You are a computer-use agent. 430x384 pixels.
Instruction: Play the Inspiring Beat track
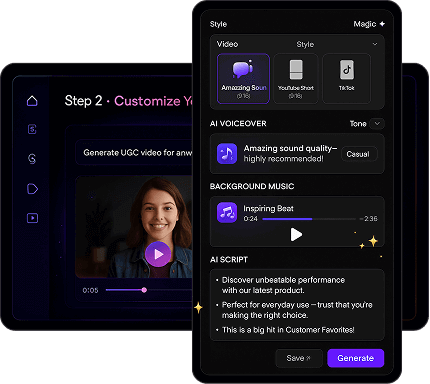[296, 235]
